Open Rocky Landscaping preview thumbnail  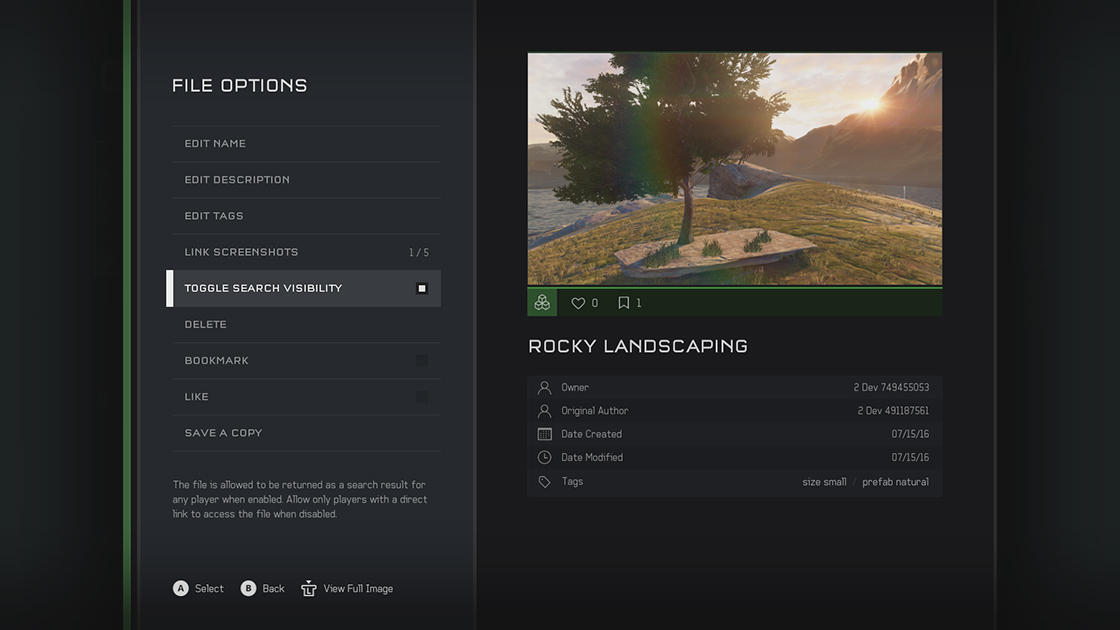tap(734, 169)
